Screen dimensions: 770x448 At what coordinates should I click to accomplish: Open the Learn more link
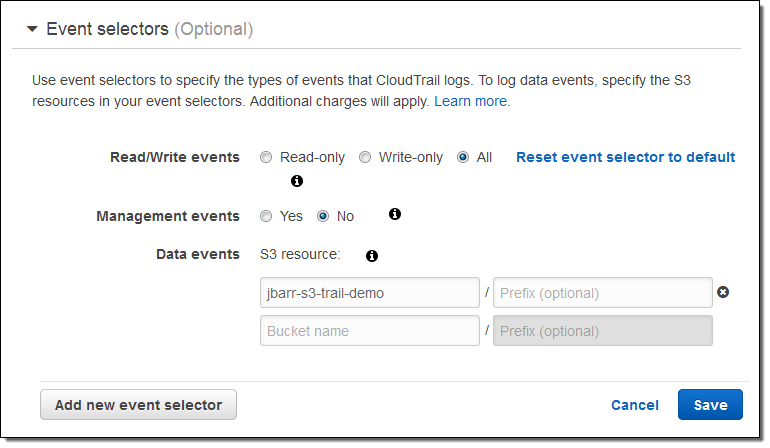tap(471, 102)
